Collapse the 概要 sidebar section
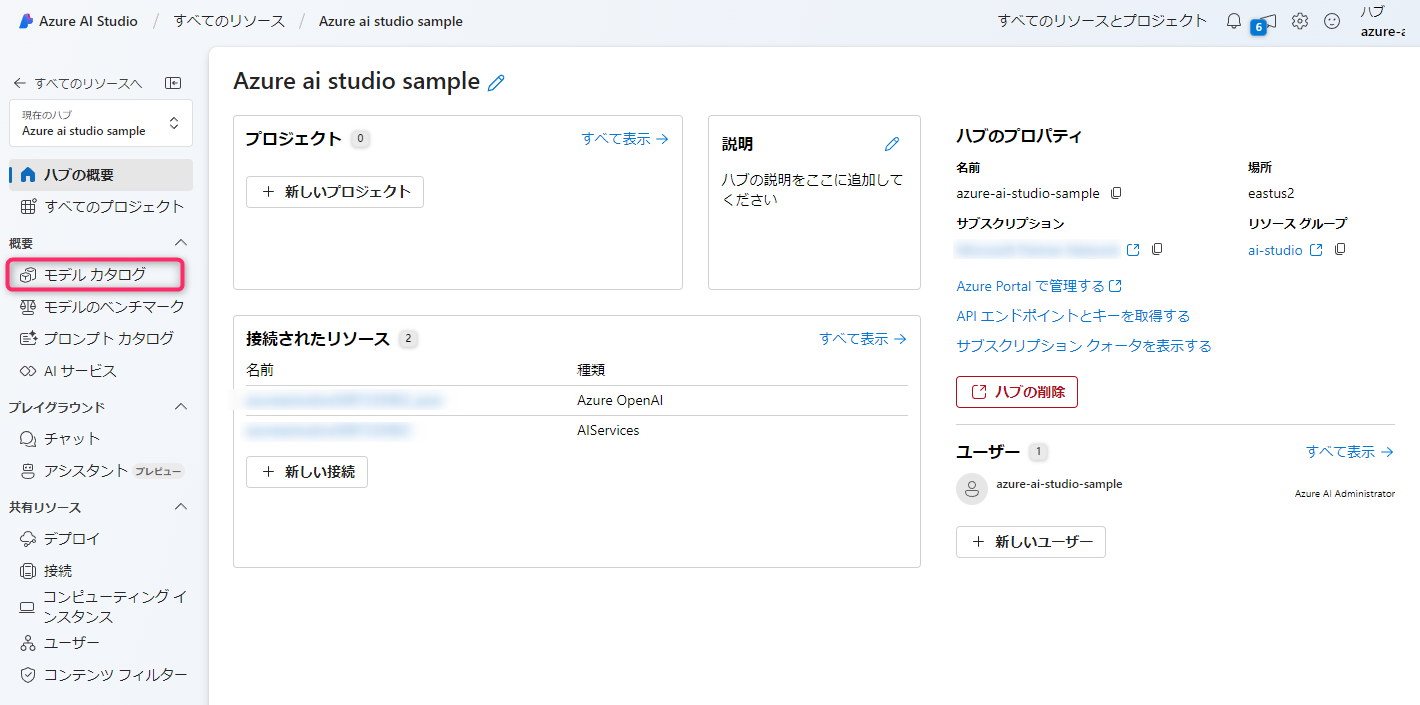 tap(181, 243)
